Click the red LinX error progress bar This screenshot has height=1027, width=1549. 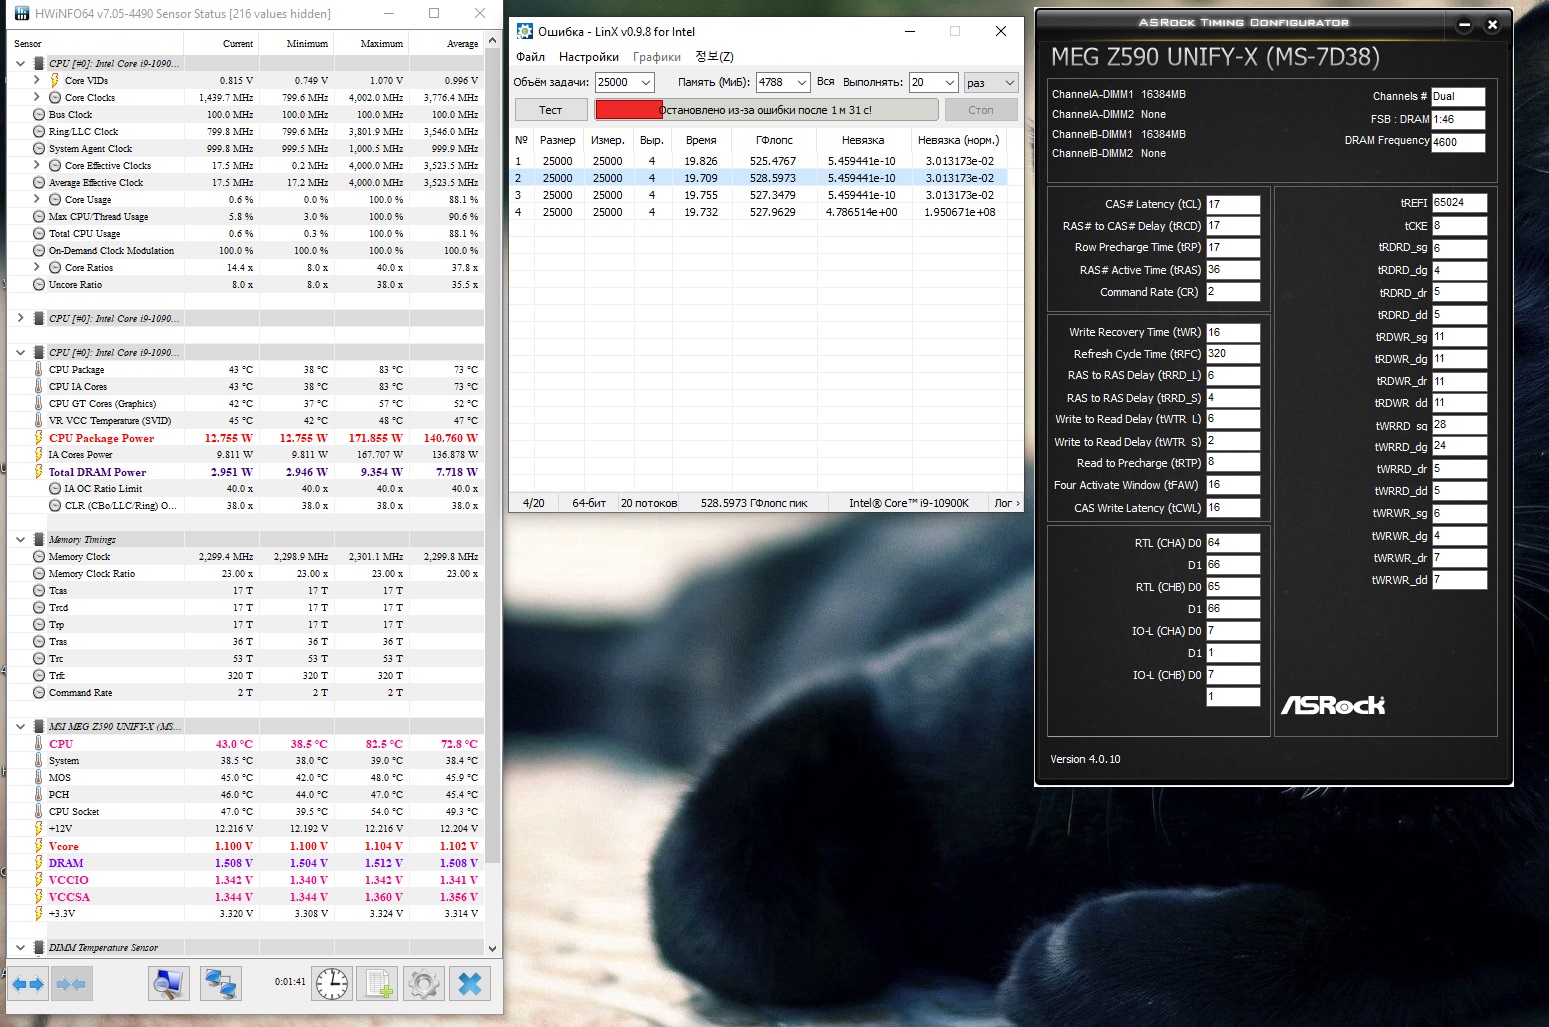tap(766, 110)
